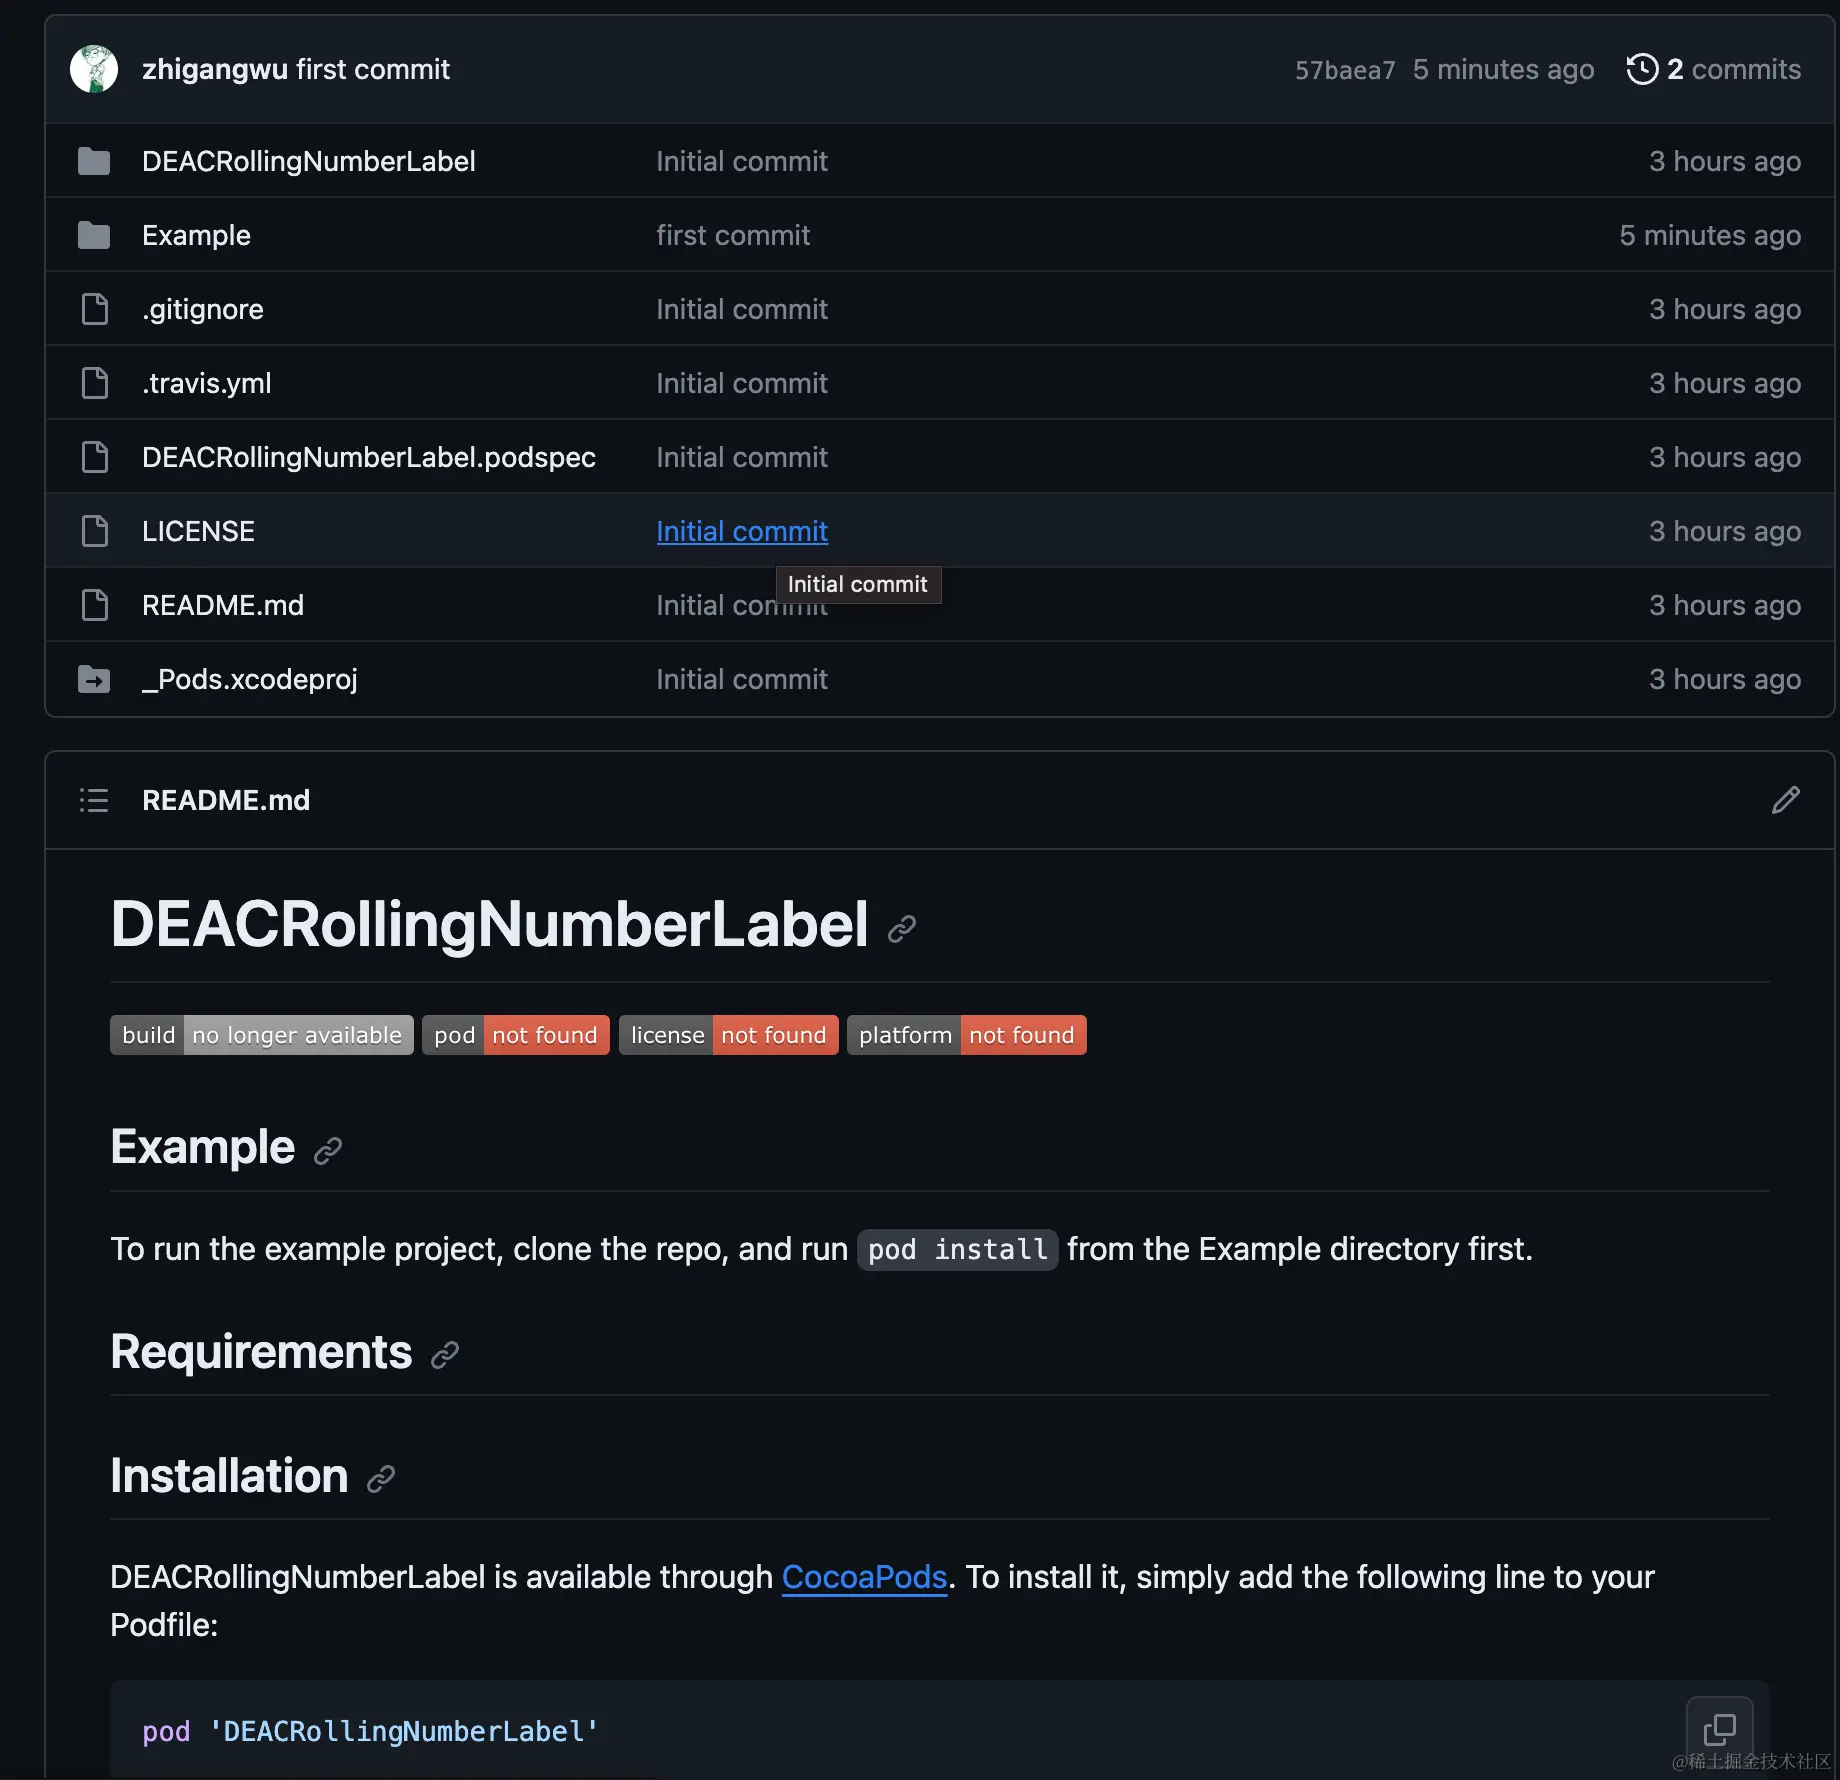Open the DEACRollingNumberLabel folder

click(308, 161)
